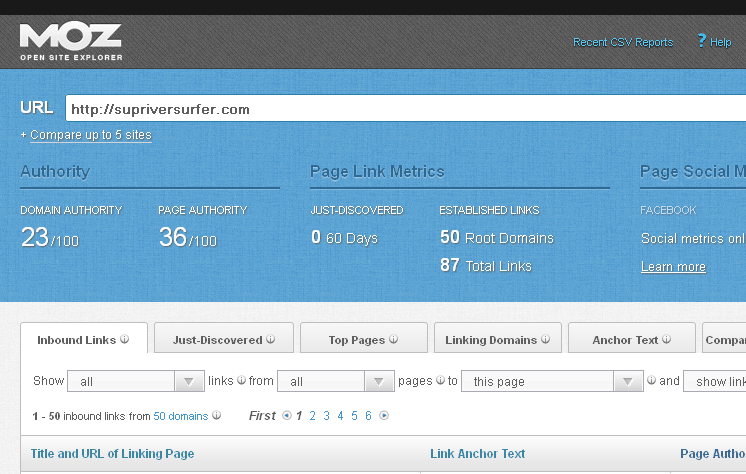This screenshot has height=474, width=746.
Task: Click info icon next to Inbound Links tab
Action: [125, 339]
